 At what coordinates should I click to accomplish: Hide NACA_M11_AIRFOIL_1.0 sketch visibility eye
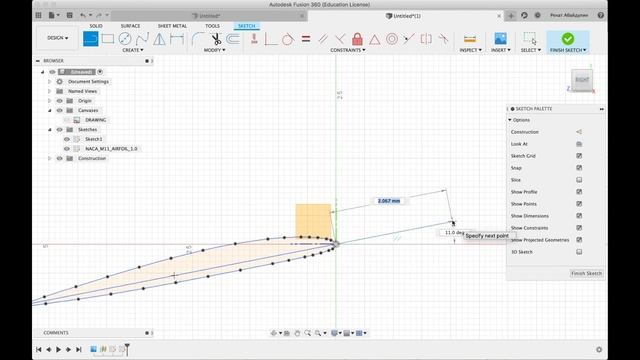pyautogui.click(x=67, y=149)
